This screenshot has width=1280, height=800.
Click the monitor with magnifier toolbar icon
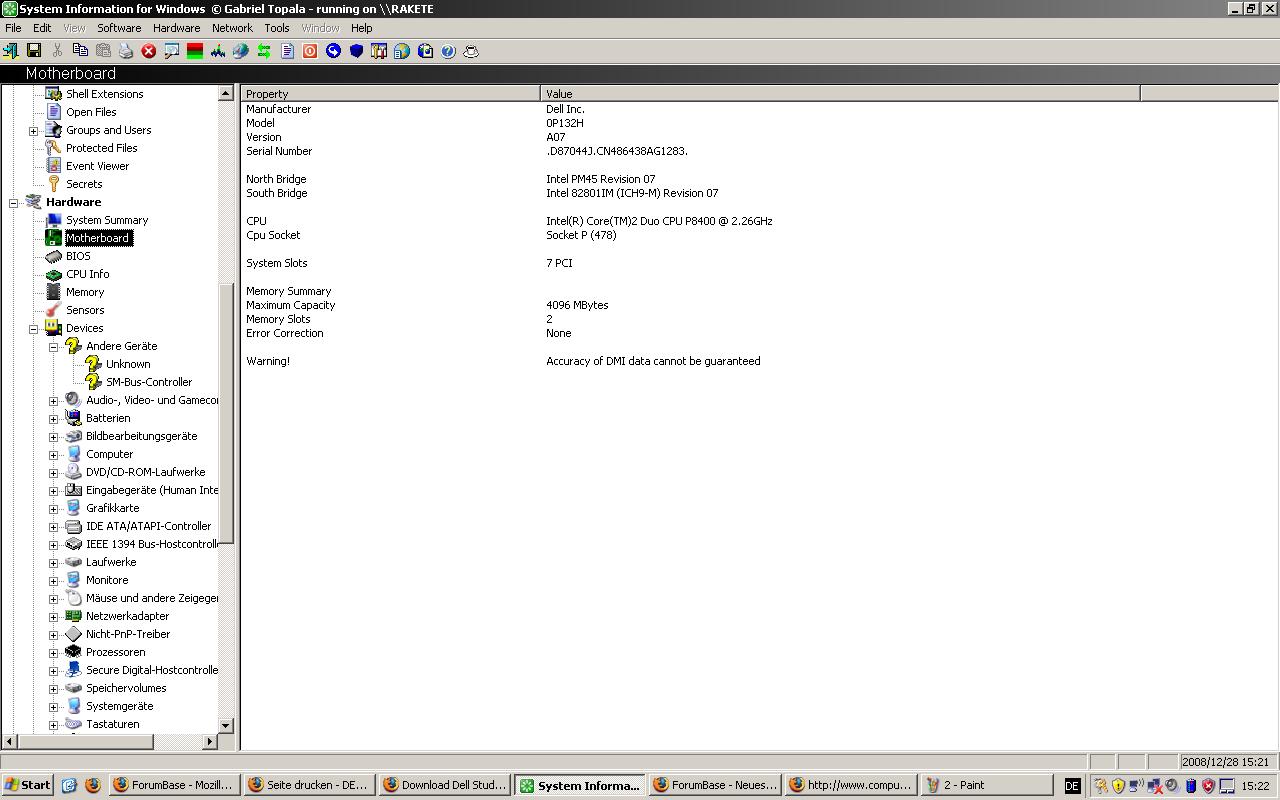coord(172,51)
